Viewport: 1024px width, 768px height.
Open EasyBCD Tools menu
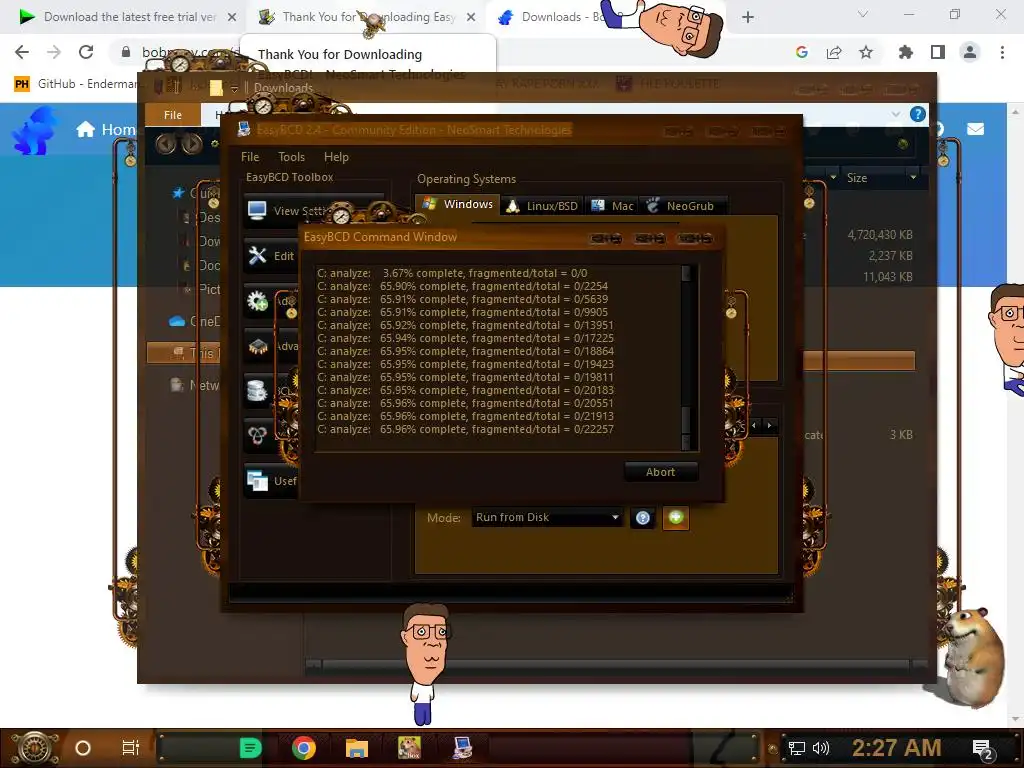tap(291, 157)
